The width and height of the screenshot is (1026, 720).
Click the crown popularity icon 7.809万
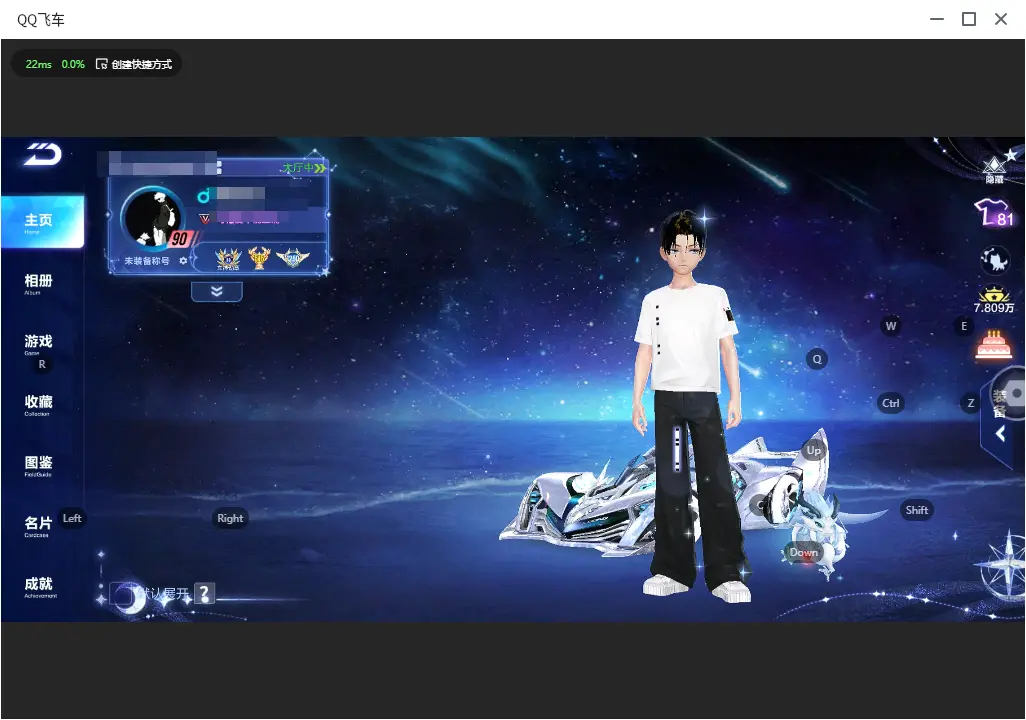pyautogui.click(x=993, y=300)
